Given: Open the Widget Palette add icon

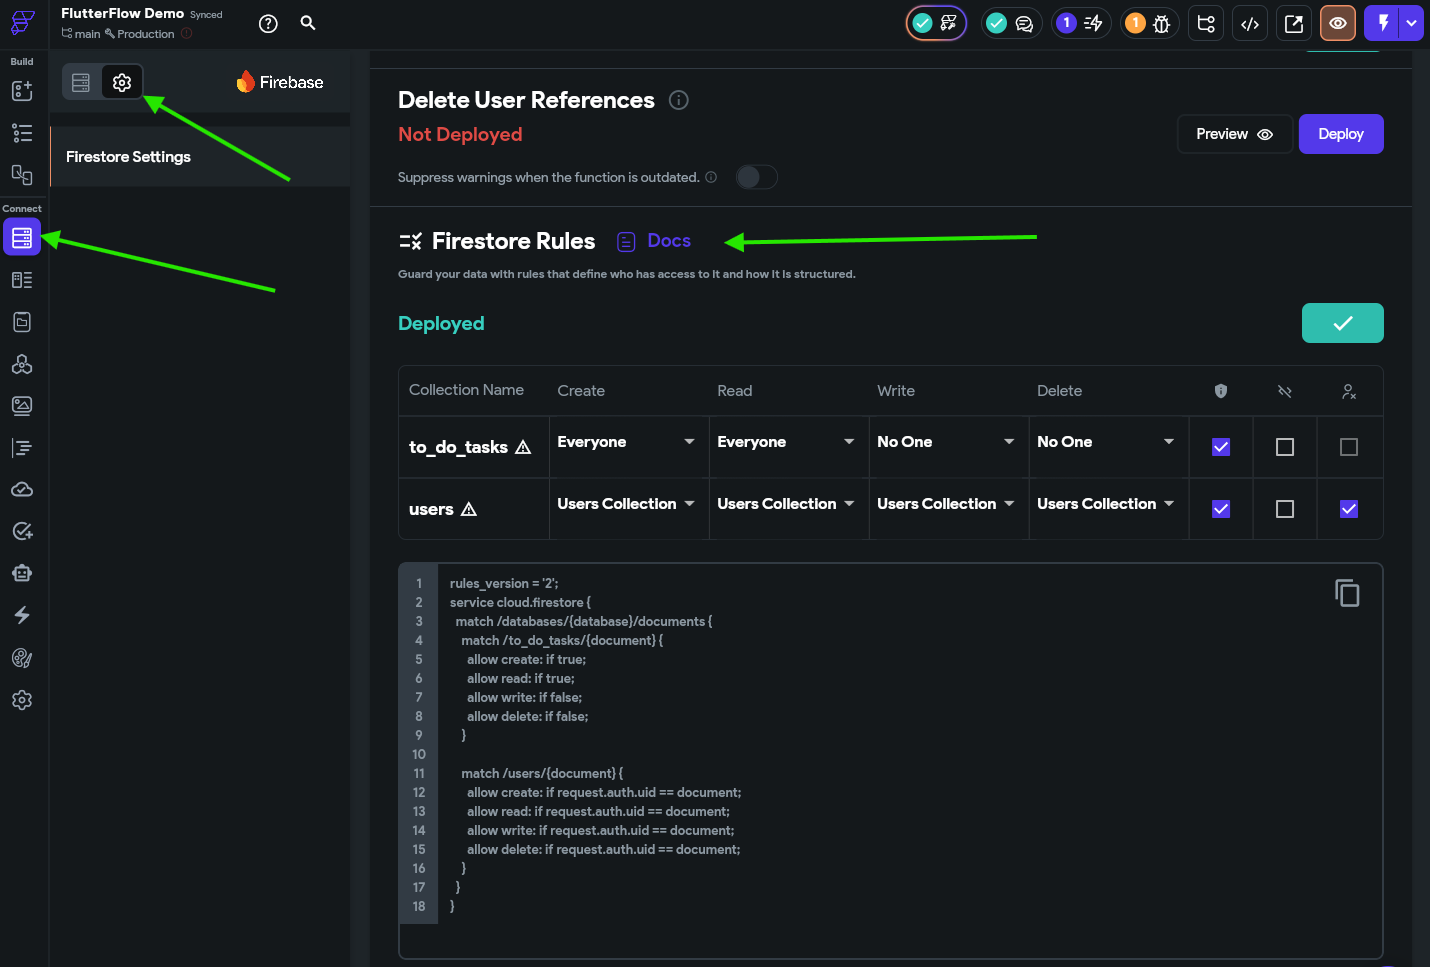Looking at the screenshot, I should [22, 91].
